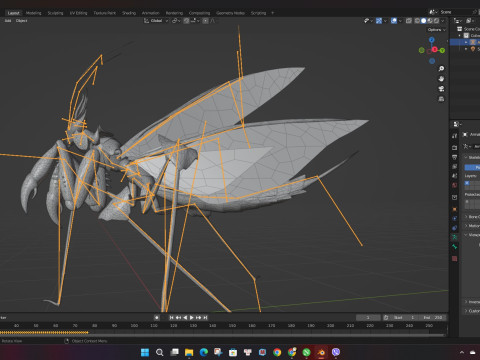Switch to the UV Editing workspace tab
Viewport: 480px width, 360px height.
click(78, 13)
